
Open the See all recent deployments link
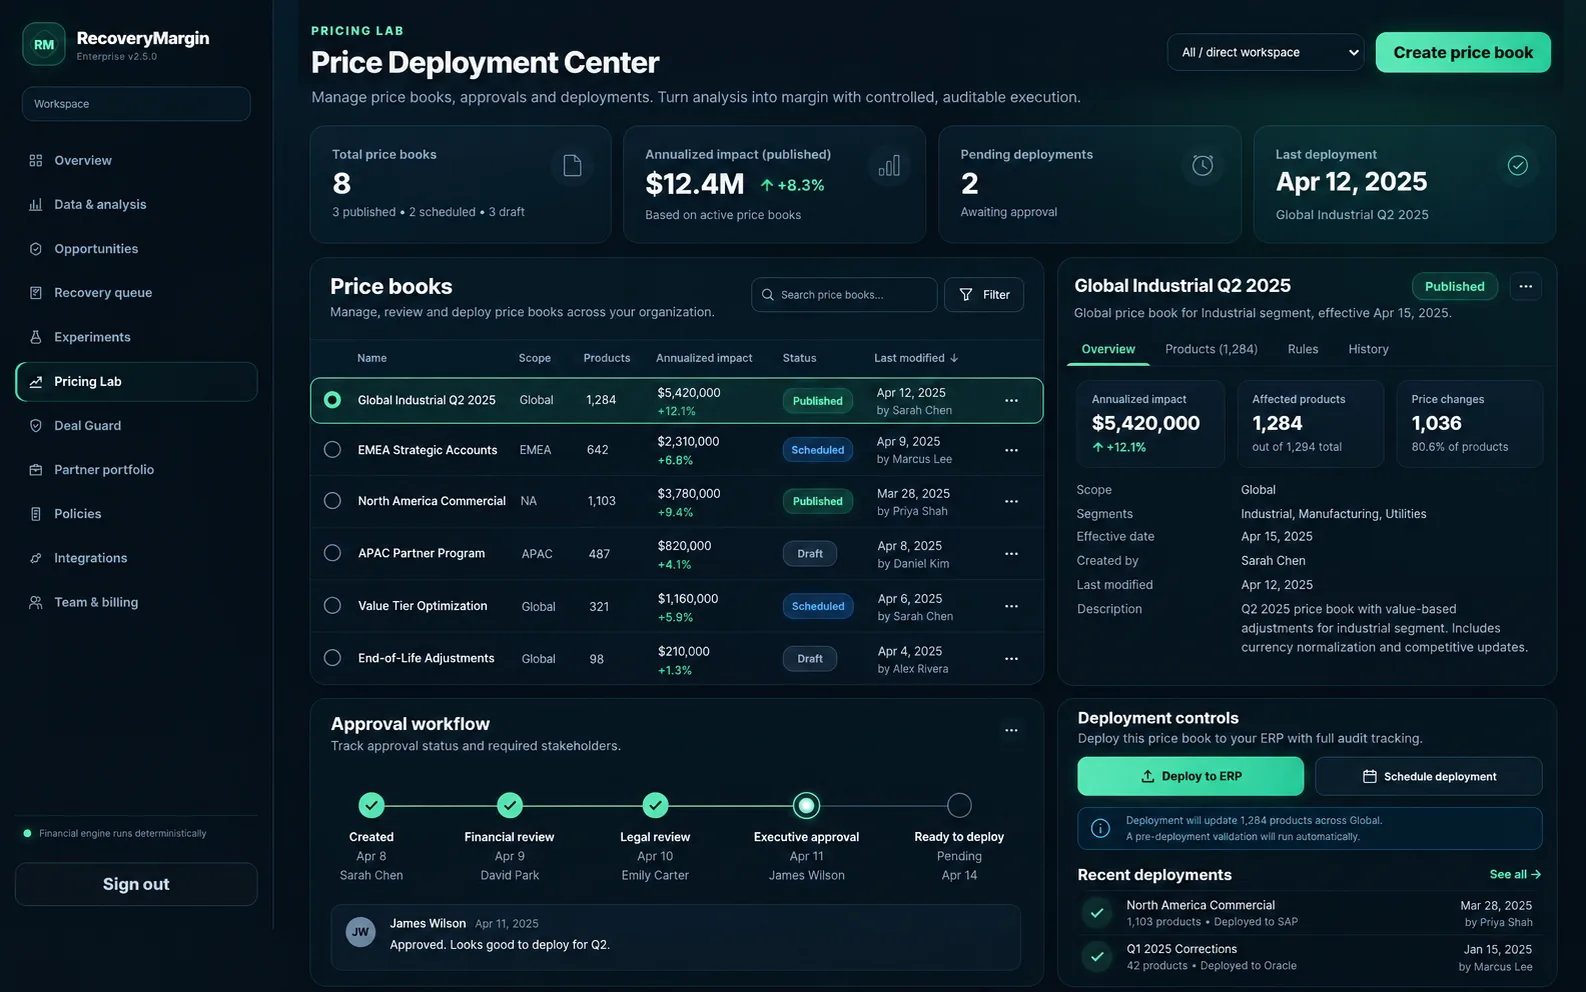(x=1515, y=874)
